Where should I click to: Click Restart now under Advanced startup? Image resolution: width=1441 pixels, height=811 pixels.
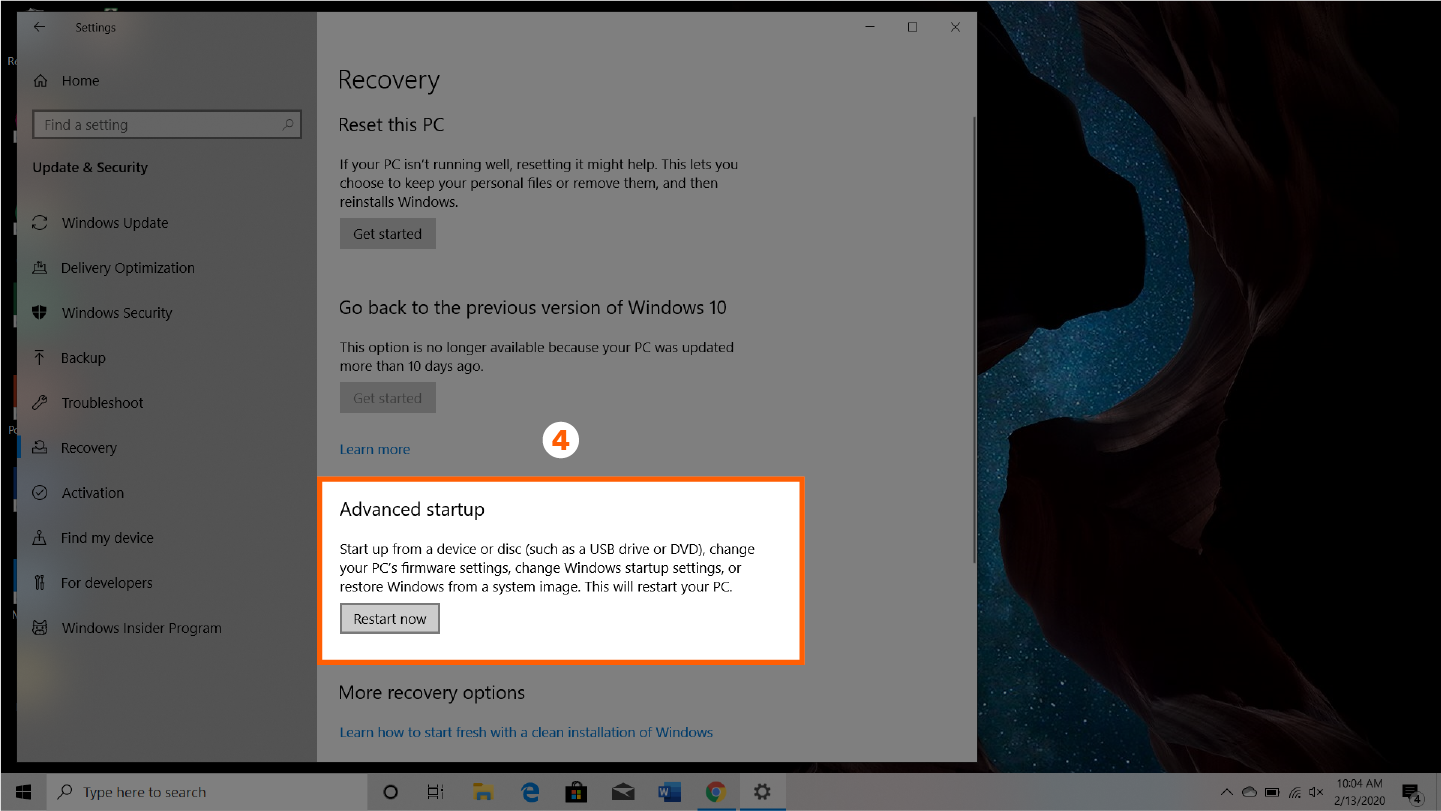(389, 619)
